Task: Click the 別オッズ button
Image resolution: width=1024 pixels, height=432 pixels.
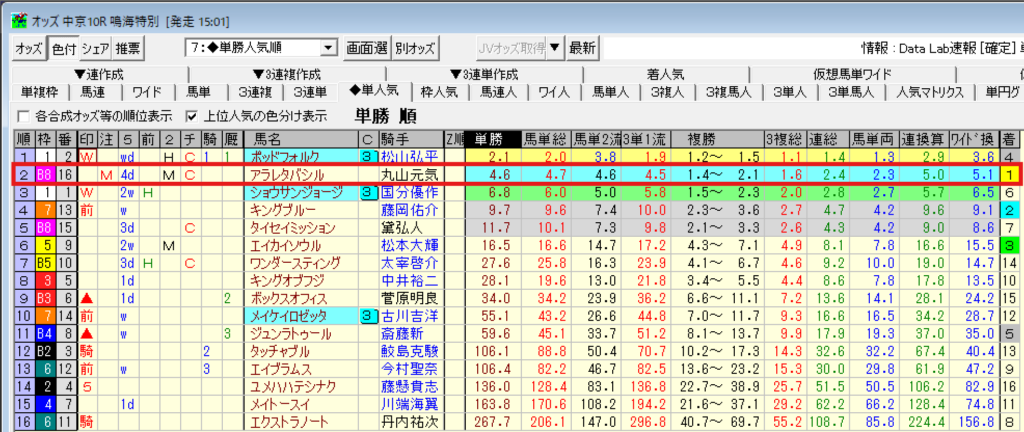Action: coord(415,47)
